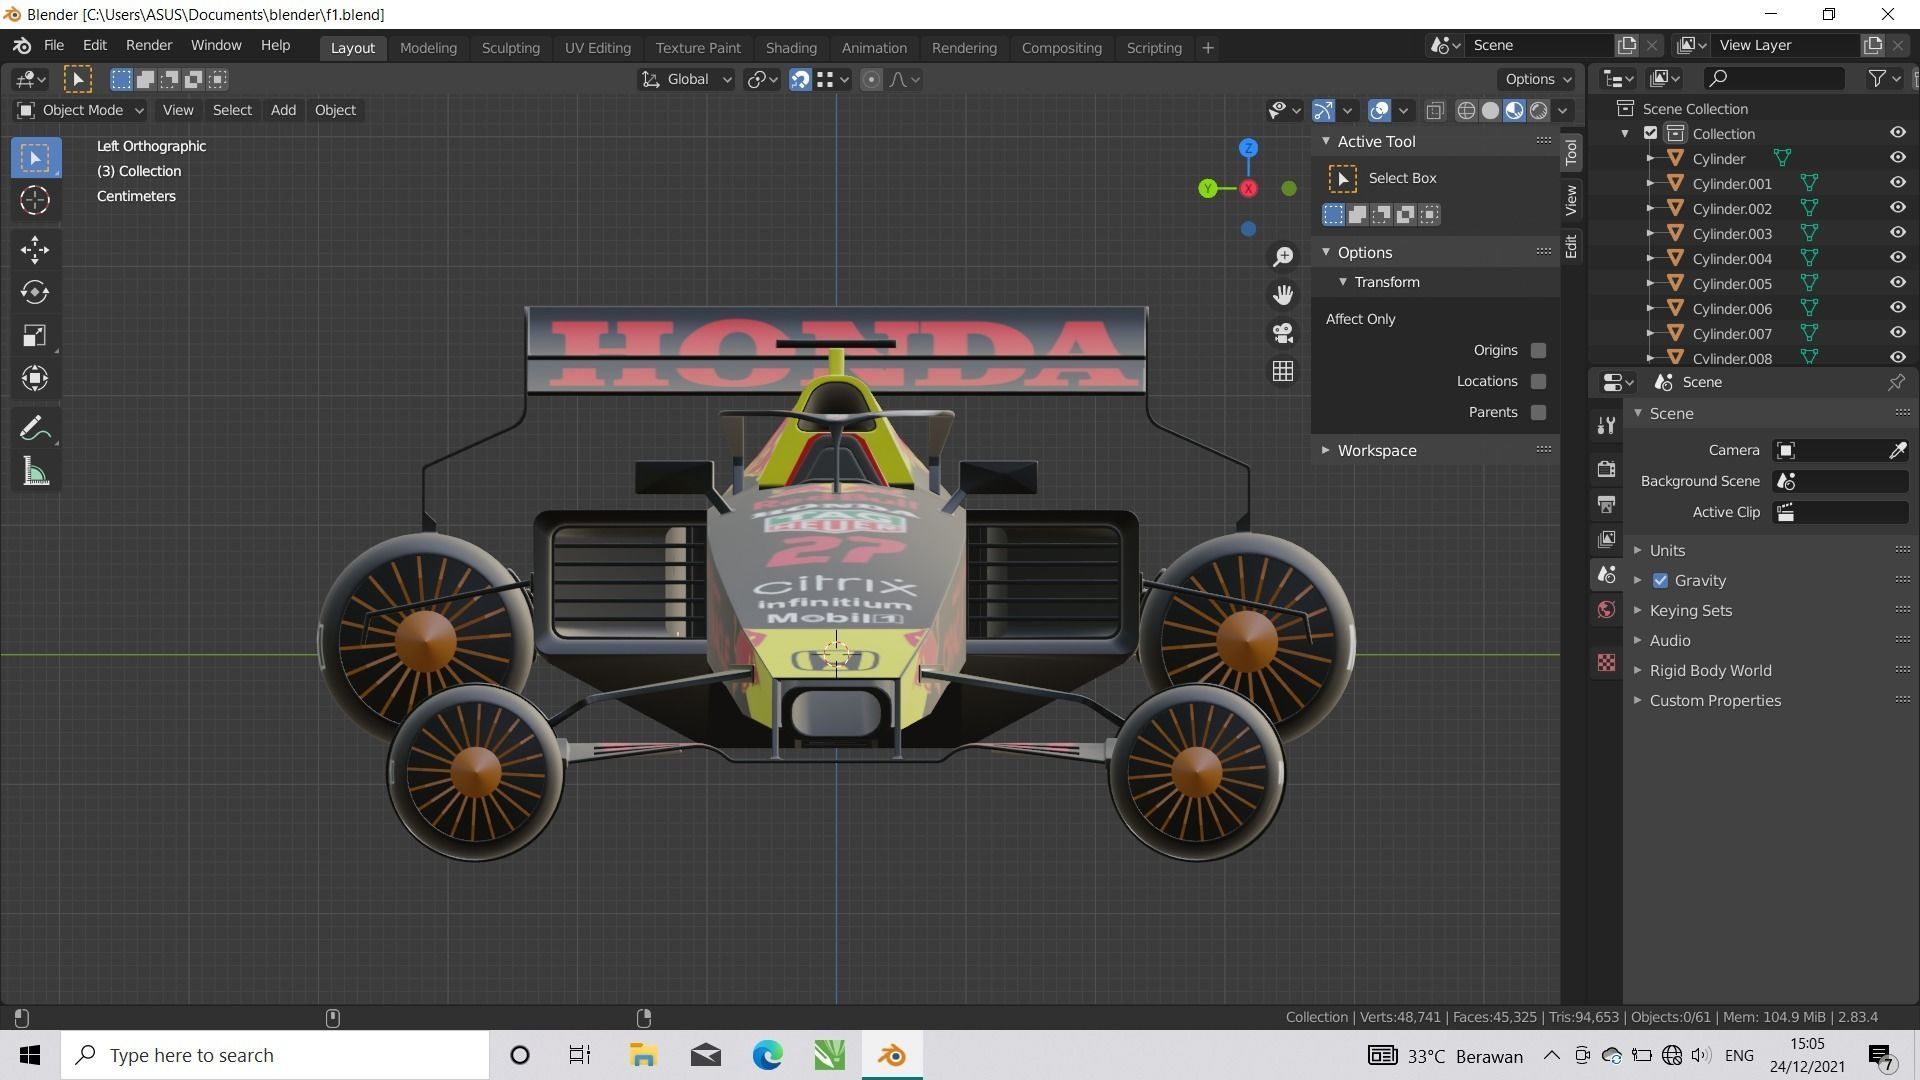Image resolution: width=1920 pixels, height=1080 pixels.
Task: Open the viewport View menu
Action: tap(178, 110)
